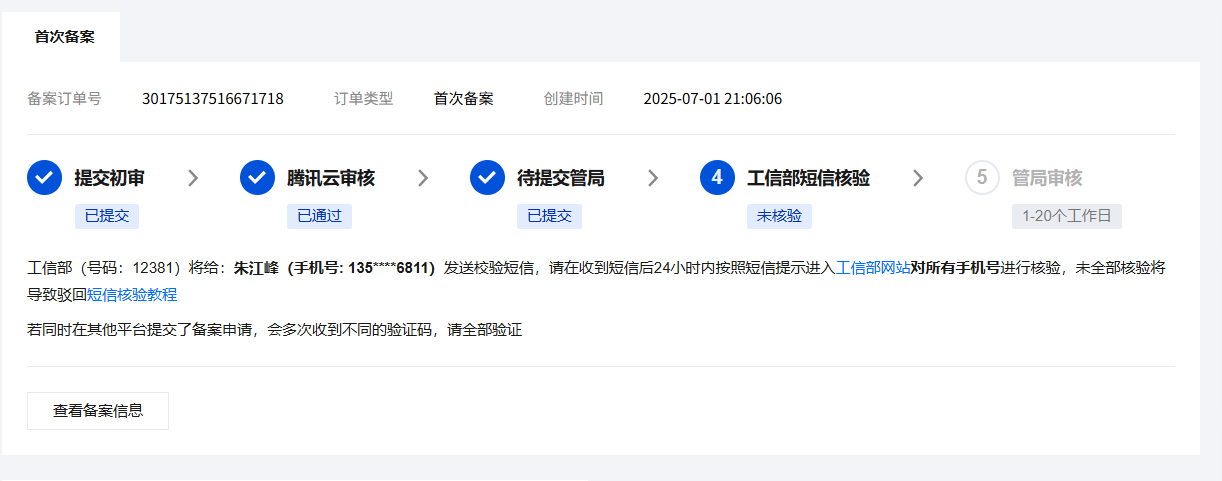
Task: Open the 短信核验教程 link
Action: pyautogui.click(x=132, y=295)
